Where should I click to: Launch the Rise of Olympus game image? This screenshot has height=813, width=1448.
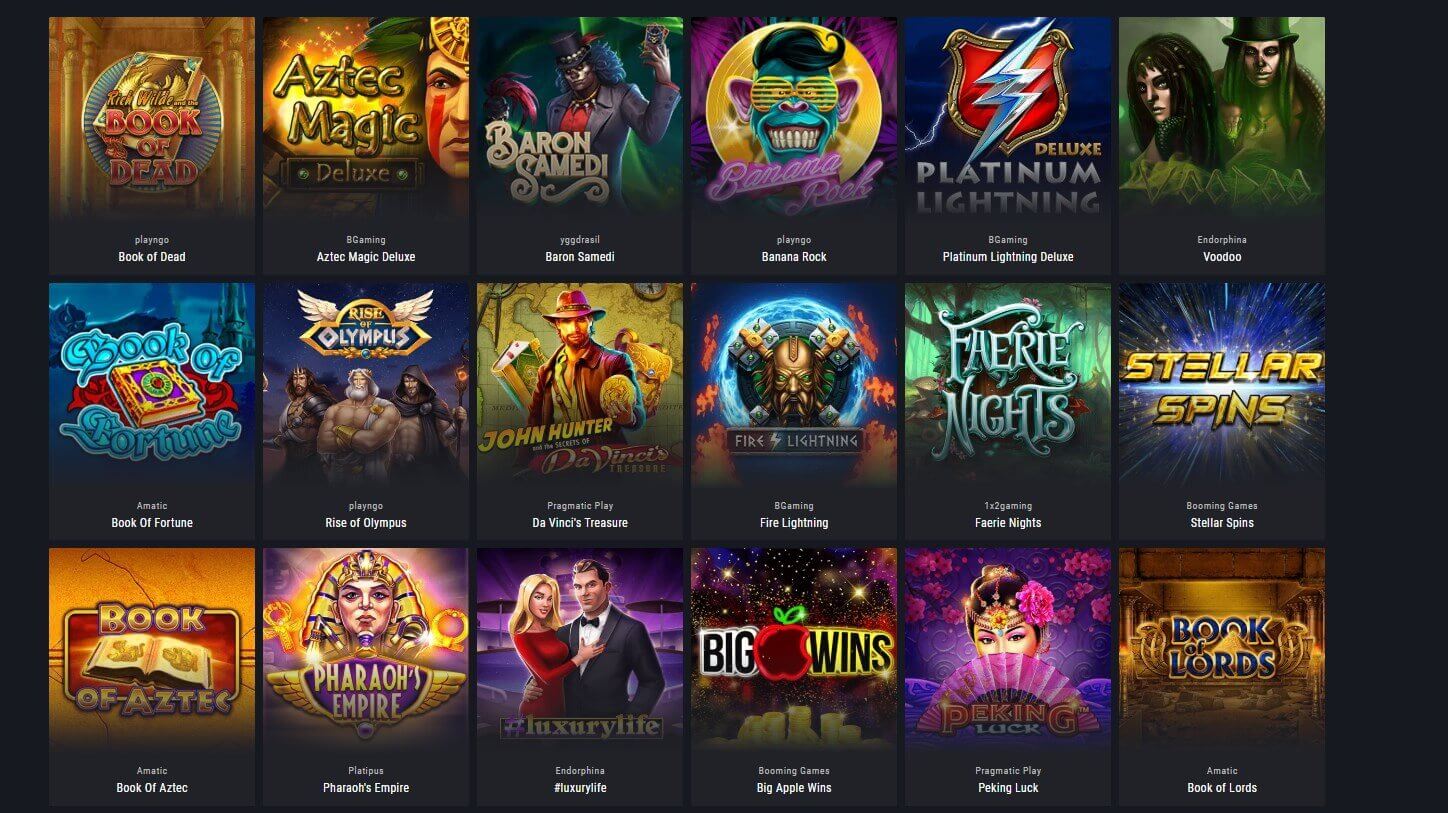(366, 385)
